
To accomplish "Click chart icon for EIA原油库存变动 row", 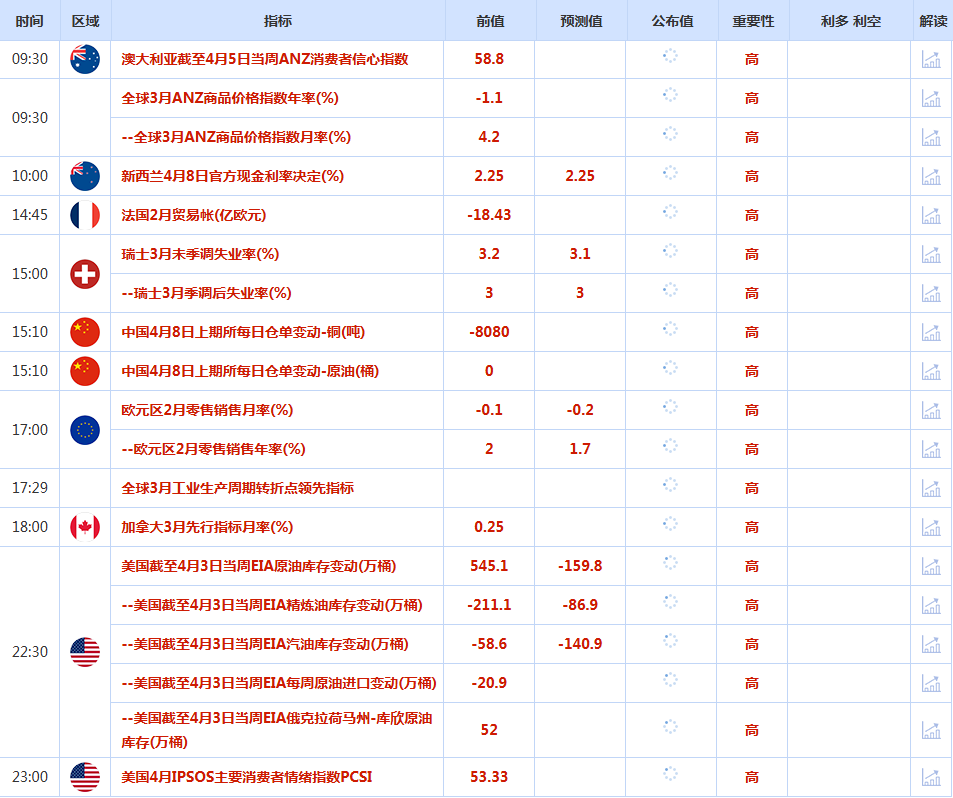I will [x=931, y=566].
